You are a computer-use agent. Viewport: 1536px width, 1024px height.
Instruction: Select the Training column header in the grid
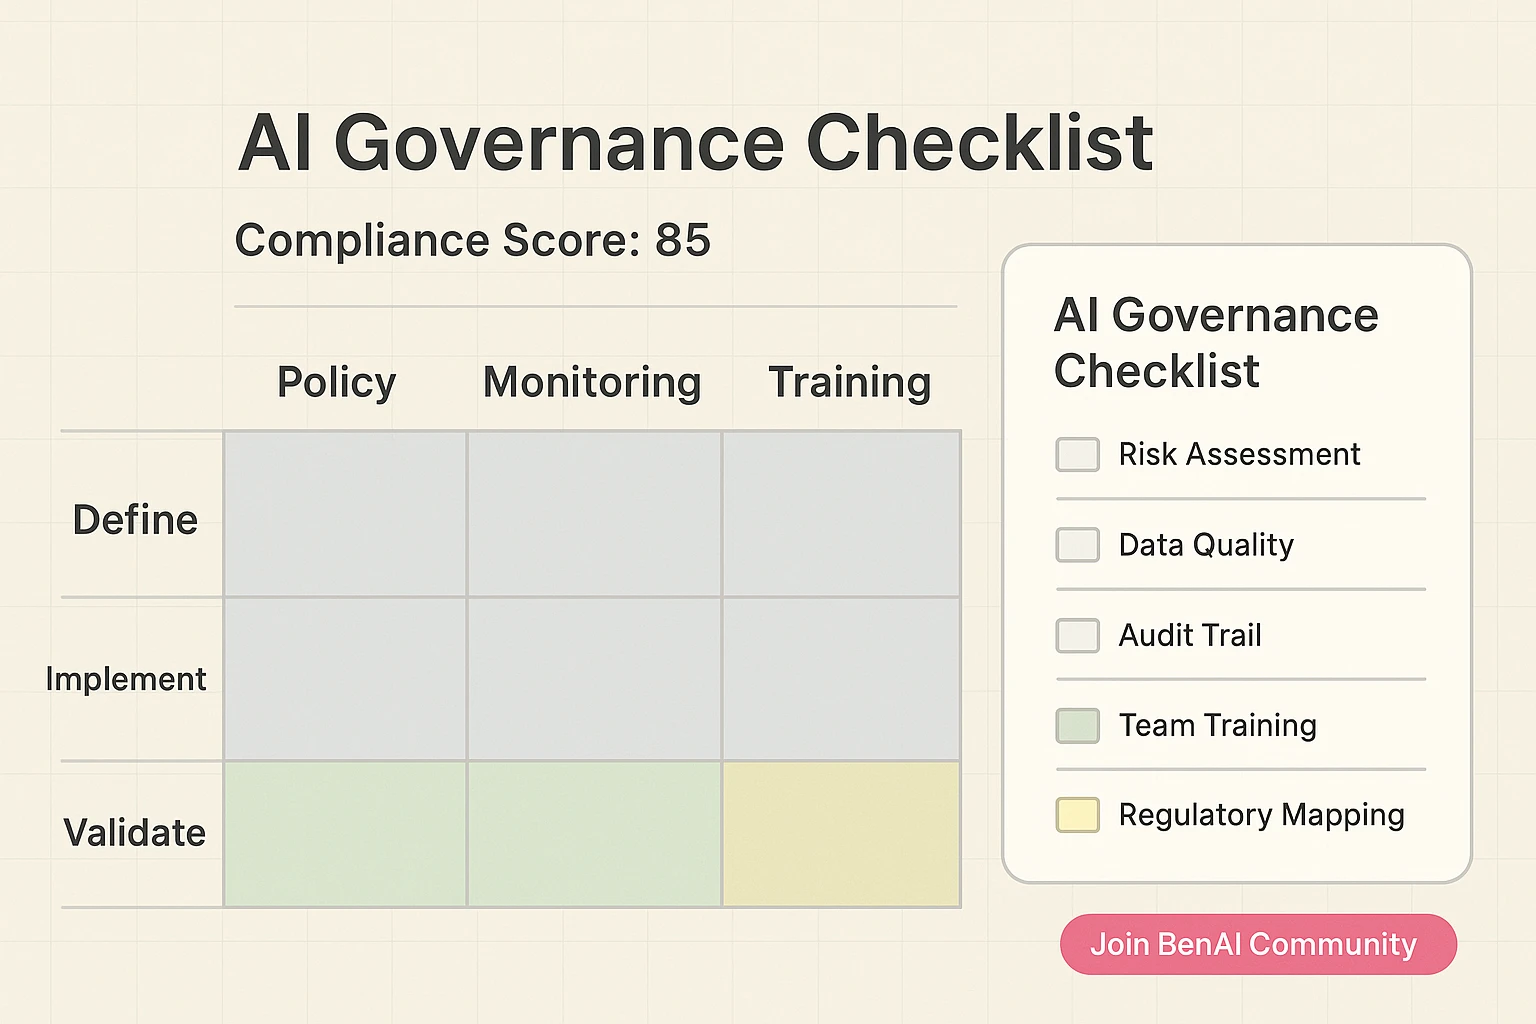pyautogui.click(x=849, y=382)
